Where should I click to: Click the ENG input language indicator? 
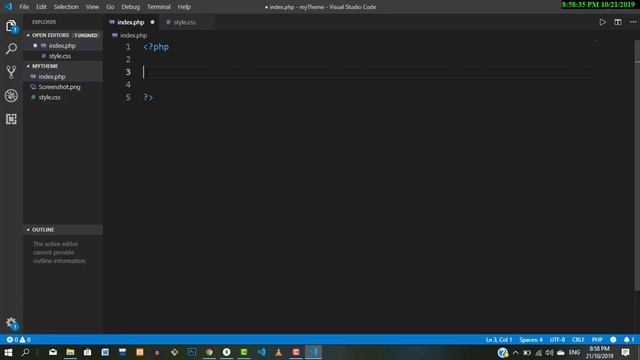click(574, 352)
